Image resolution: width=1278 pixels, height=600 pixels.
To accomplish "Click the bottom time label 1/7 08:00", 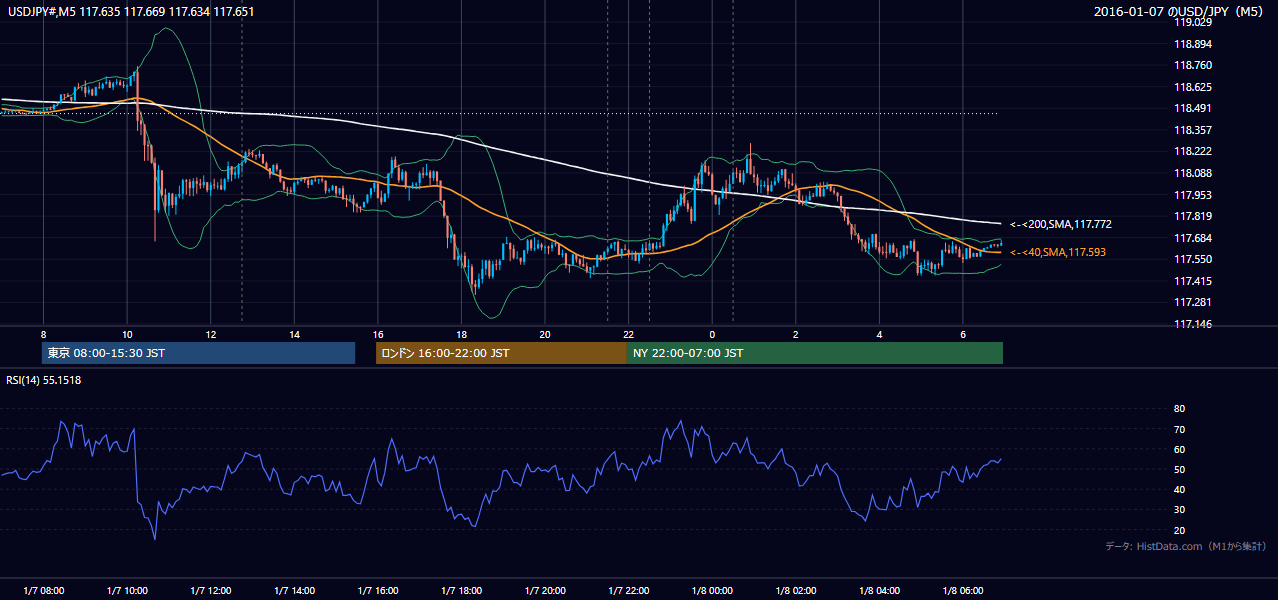I will pos(43,590).
